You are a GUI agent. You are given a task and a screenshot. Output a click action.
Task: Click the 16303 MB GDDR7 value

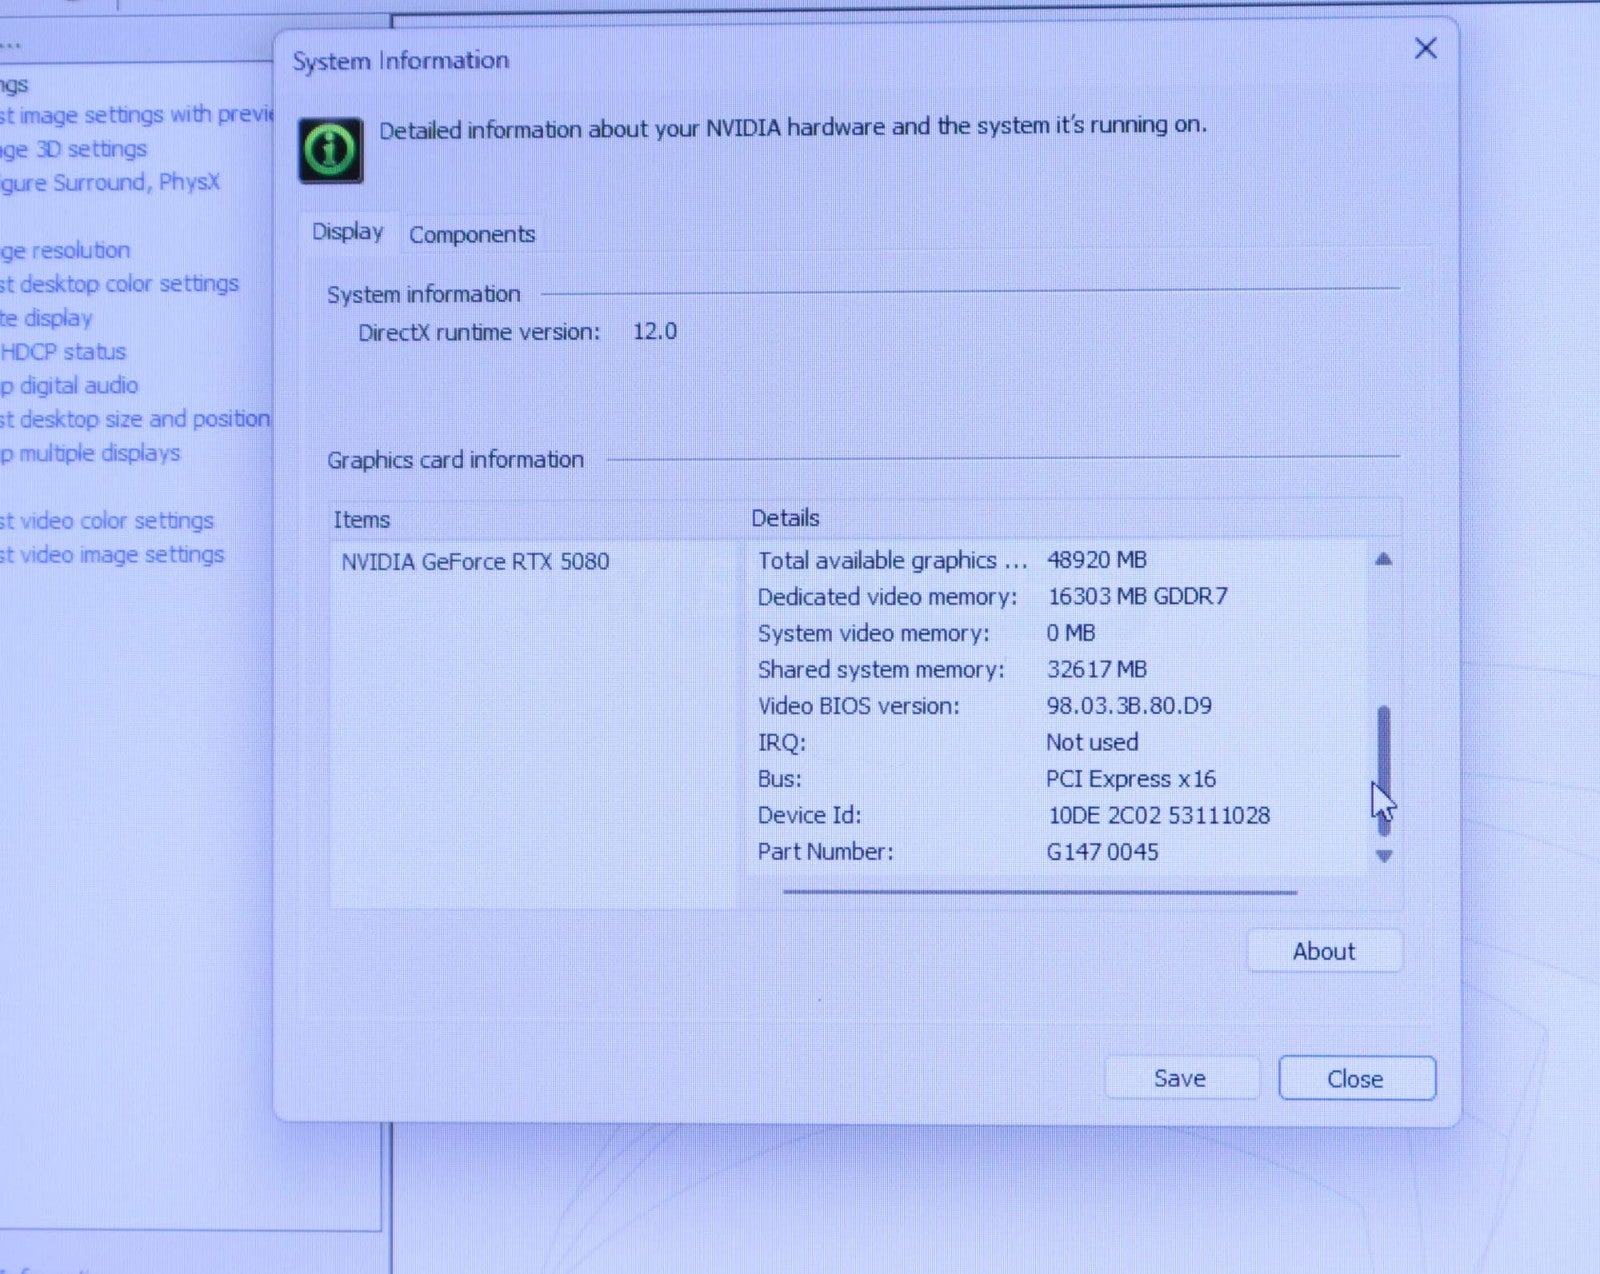point(1138,597)
